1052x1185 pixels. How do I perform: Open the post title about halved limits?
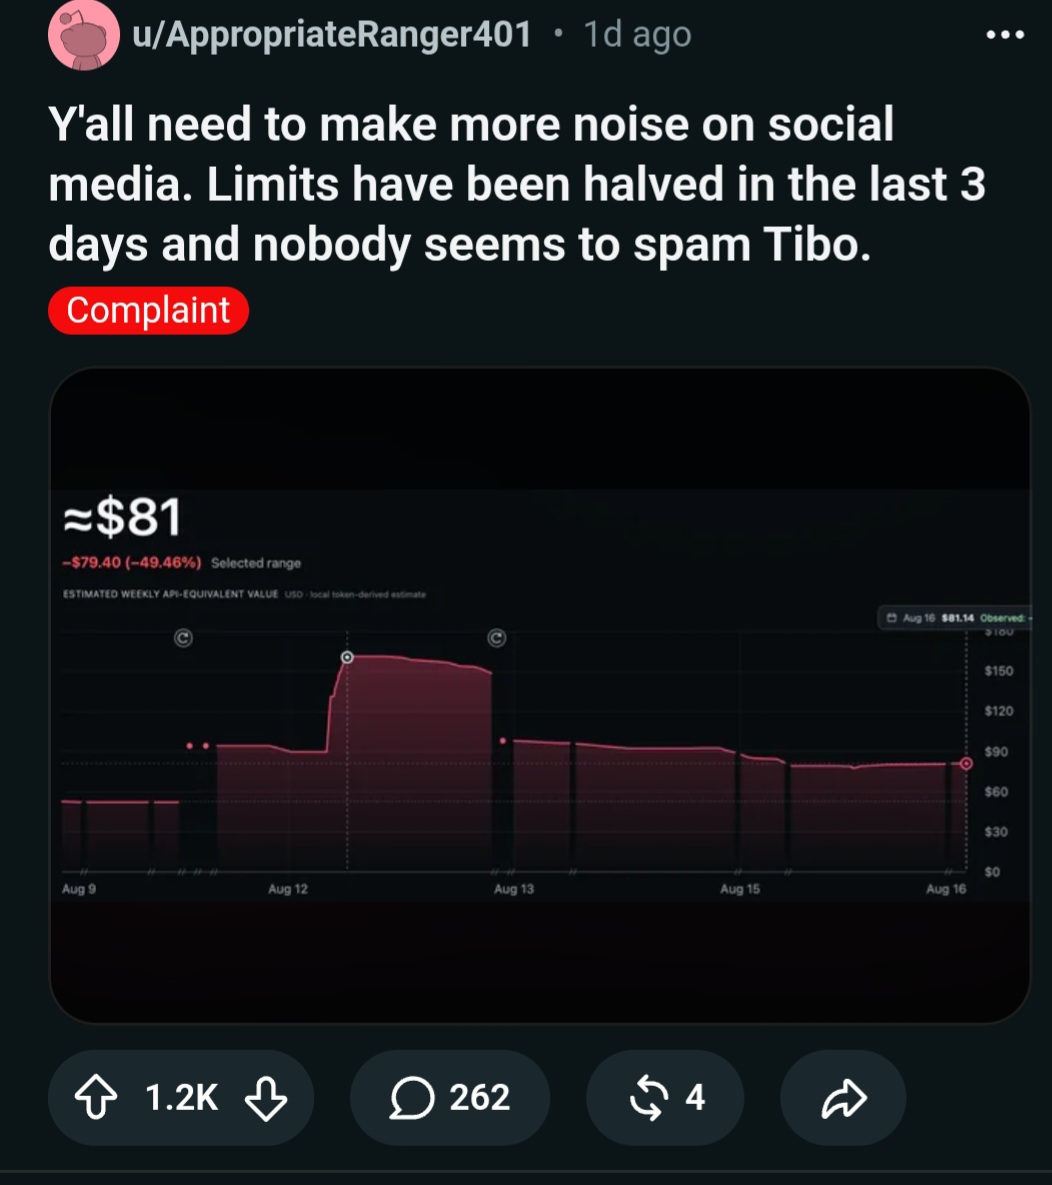pyautogui.click(x=516, y=184)
